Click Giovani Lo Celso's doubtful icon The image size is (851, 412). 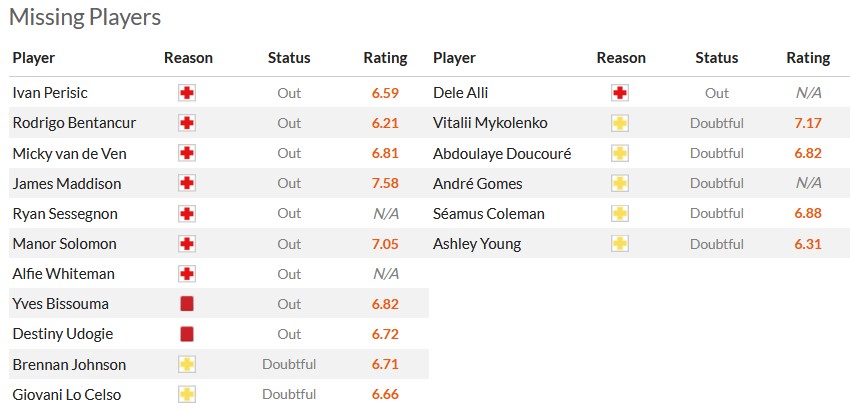coord(186,394)
